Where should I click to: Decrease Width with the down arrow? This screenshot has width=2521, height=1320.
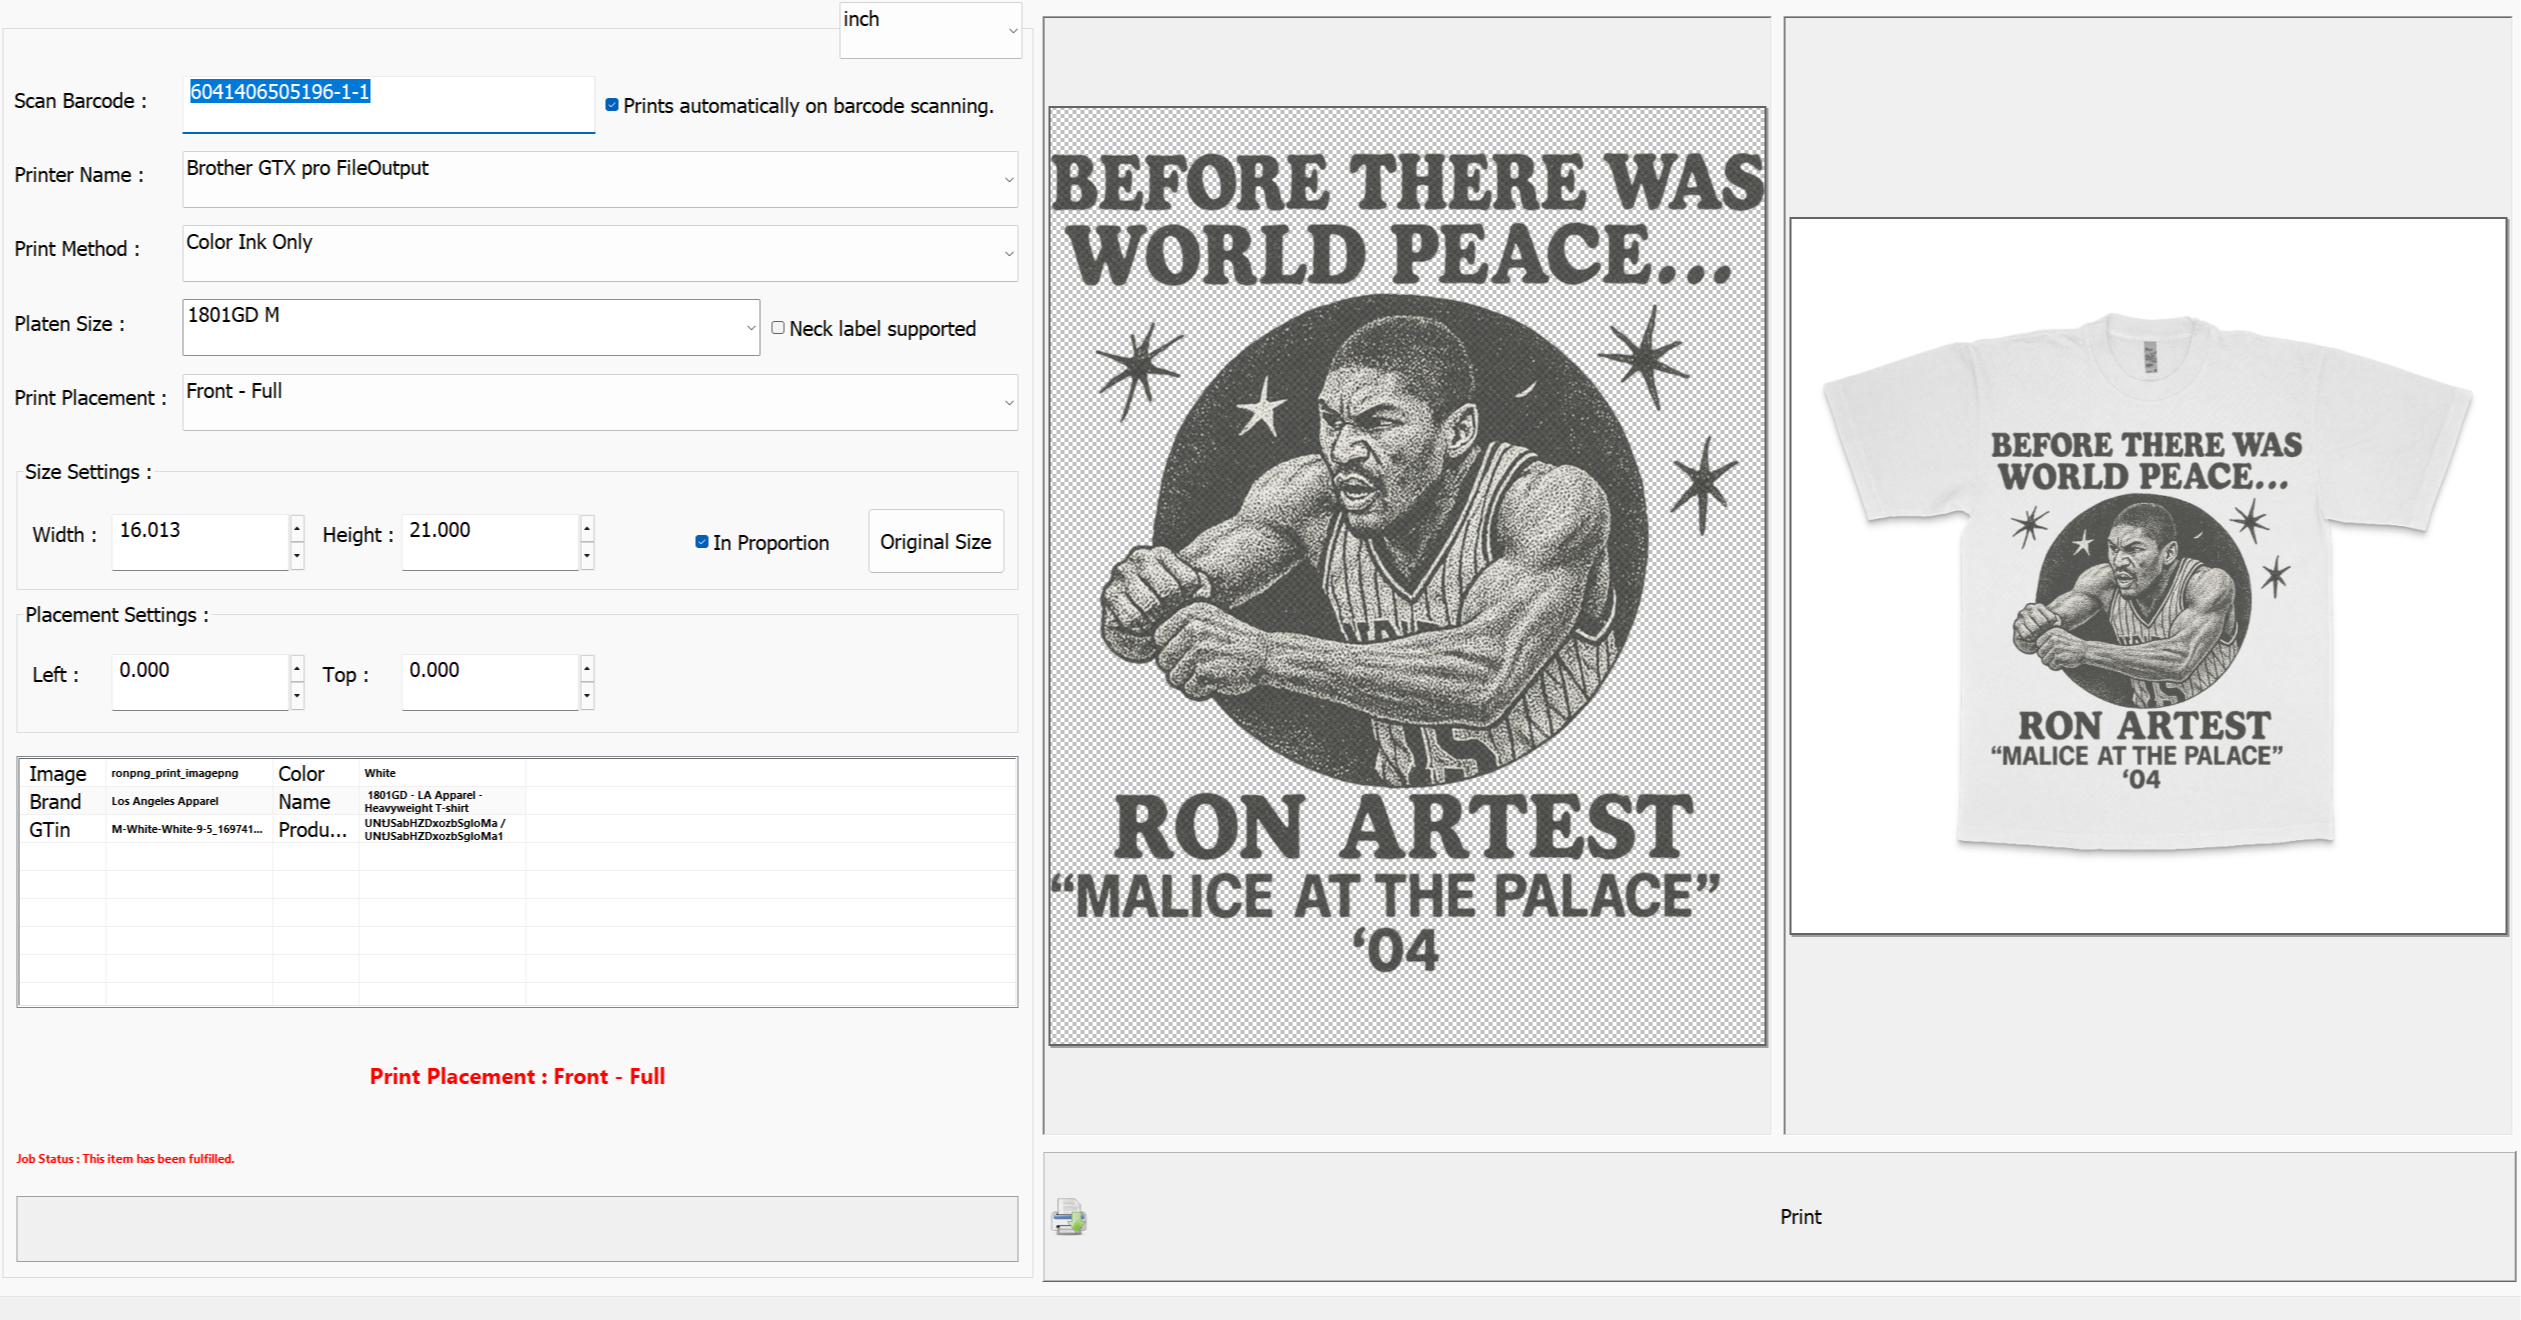pyautogui.click(x=297, y=555)
